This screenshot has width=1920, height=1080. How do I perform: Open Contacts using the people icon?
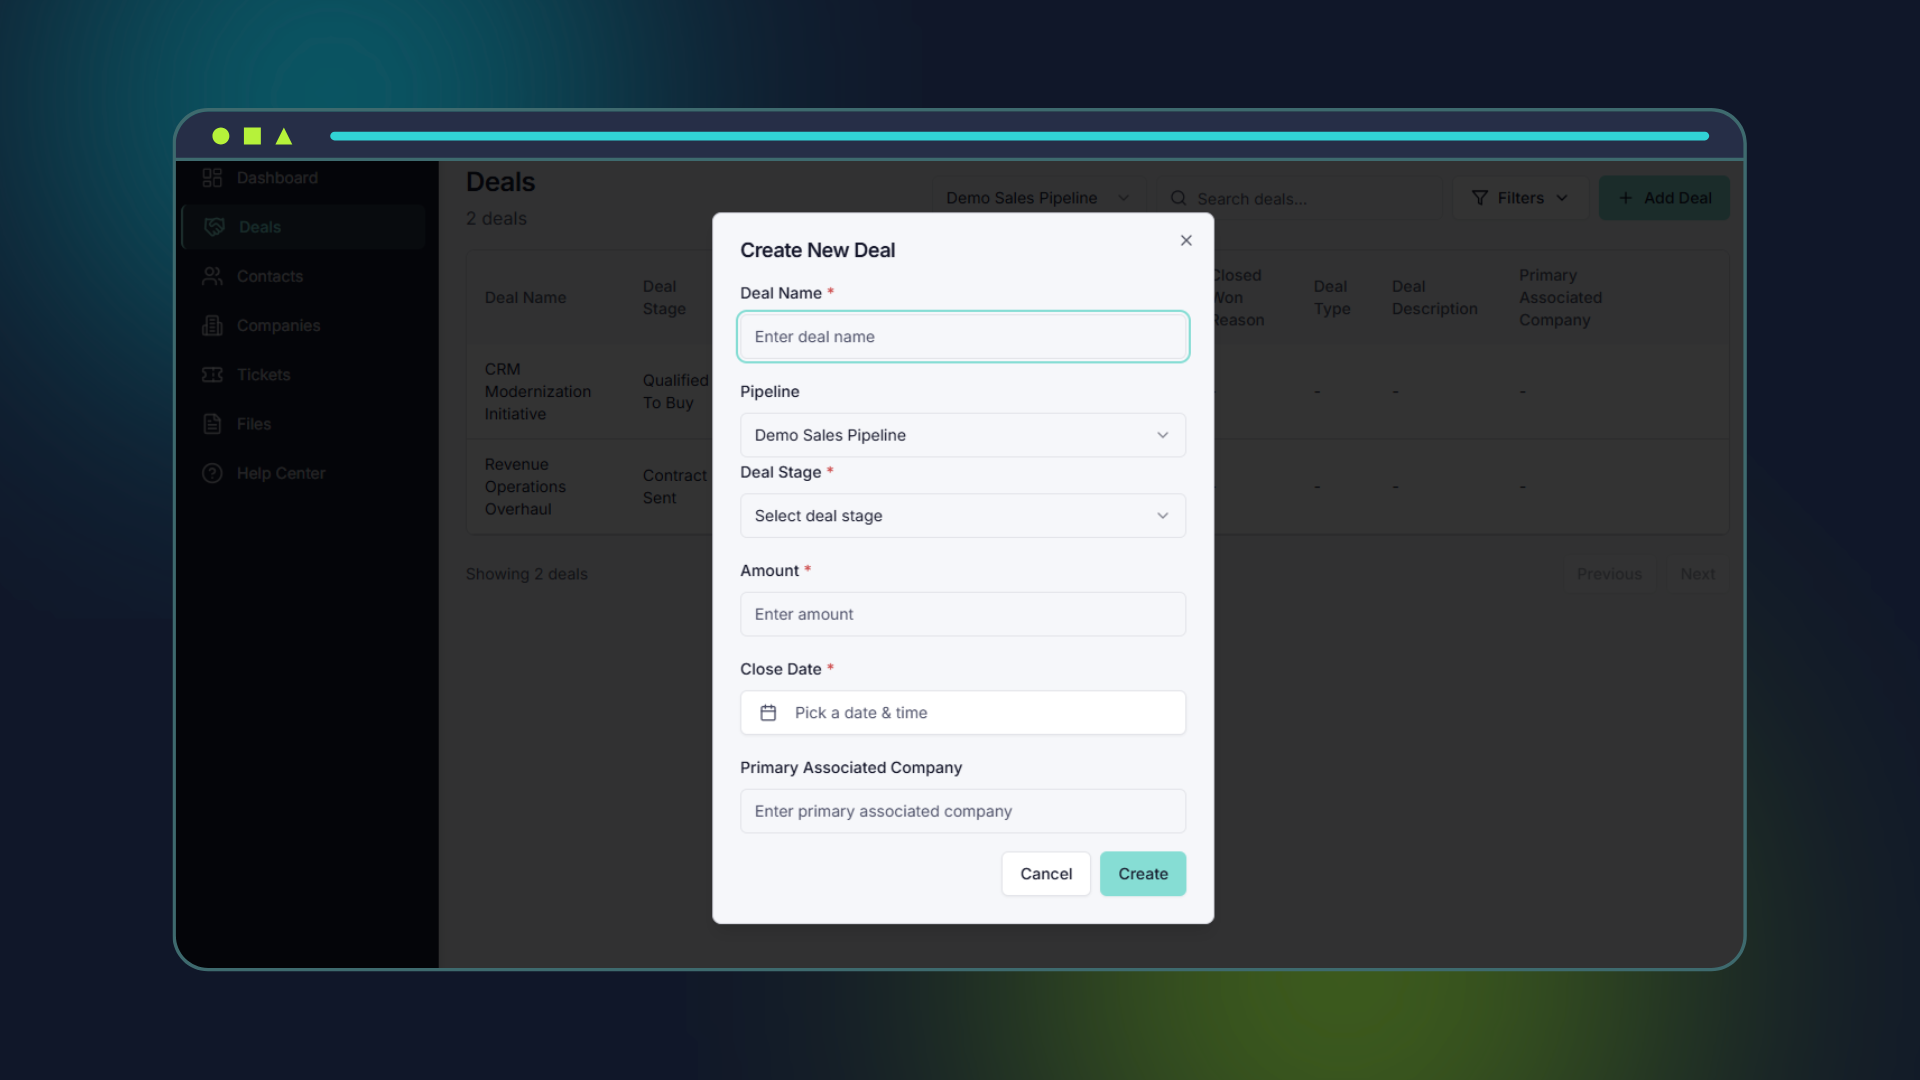(x=213, y=276)
